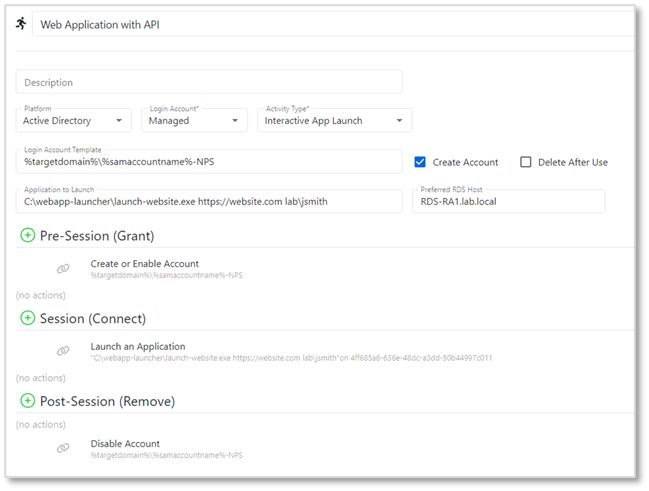
Task: Click the green plus beside Session (Connect)
Action: tap(27, 318)
